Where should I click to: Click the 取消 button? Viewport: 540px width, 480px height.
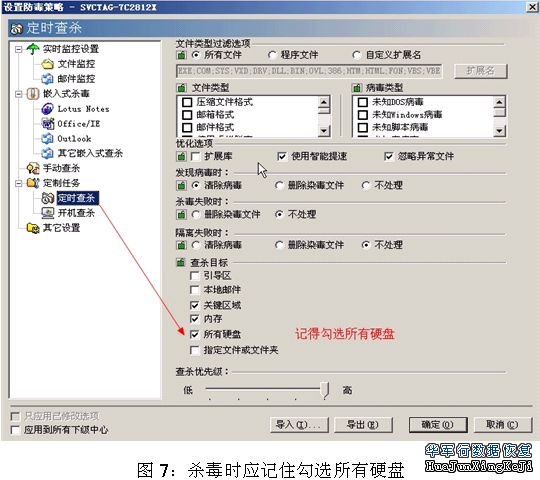[502, 425]
